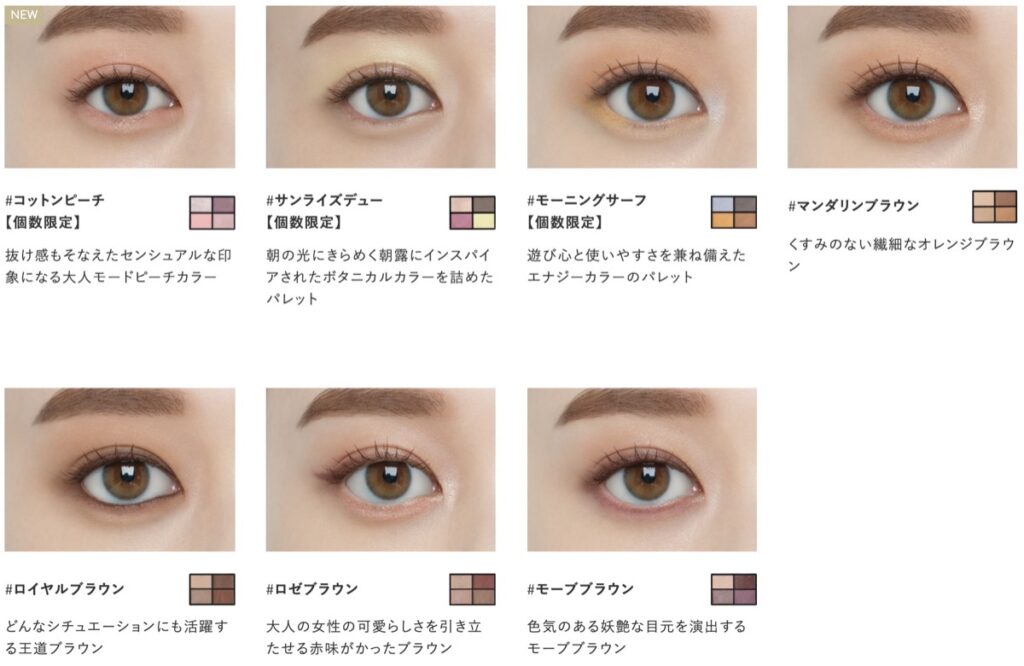The height and width of the screenshot is (666, 1024).
Task: Click the モーブブラウン palette swatch
Action: click(733, 589)
